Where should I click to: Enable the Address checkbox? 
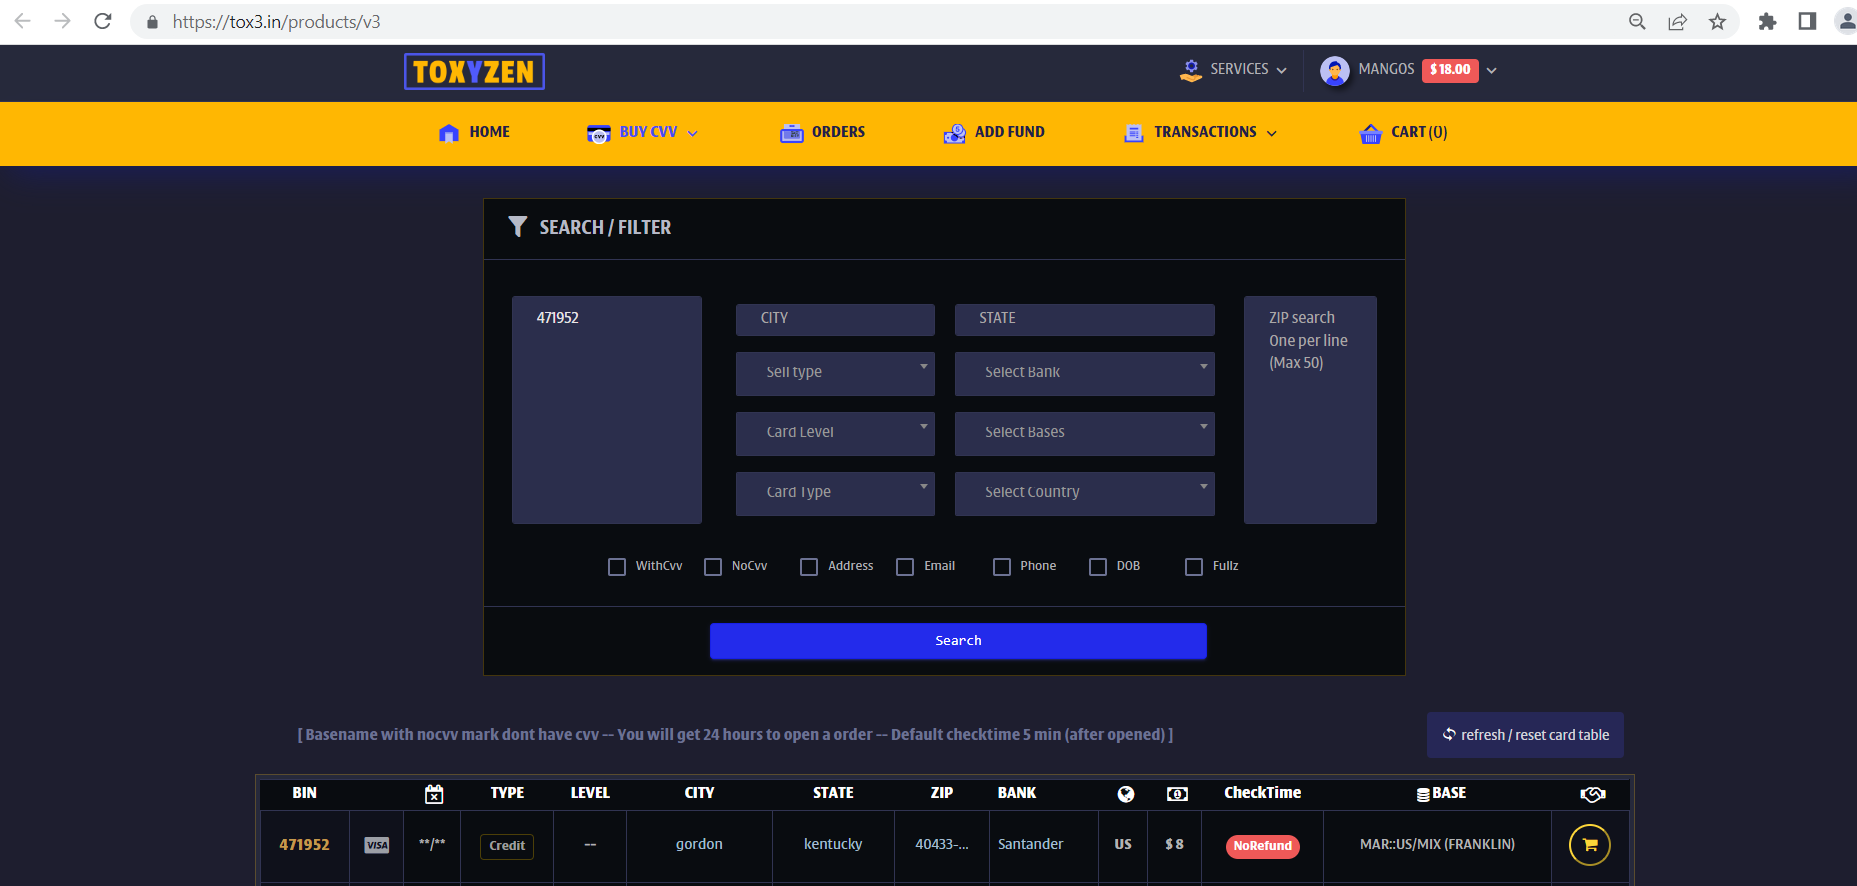point(809,567)
